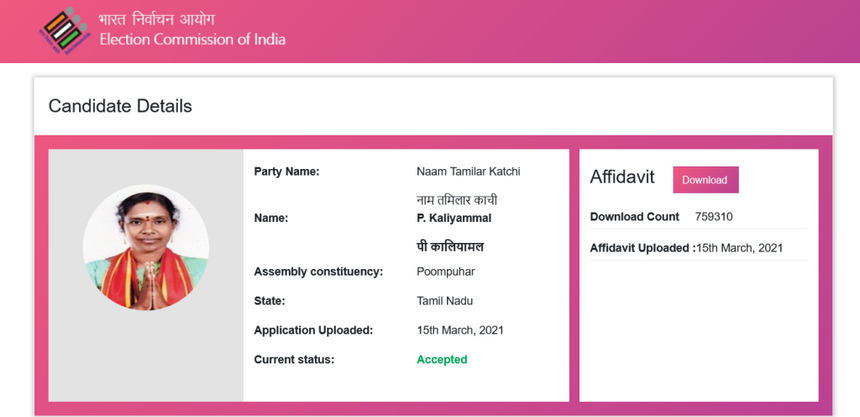Click the 'Download Count' label
The height and width of the screenshot is (417, 860).
pos(634,217)
